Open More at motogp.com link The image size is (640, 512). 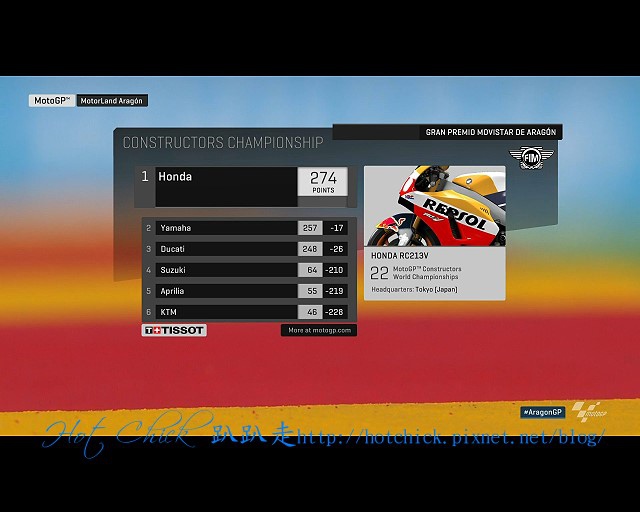[319, 330]
